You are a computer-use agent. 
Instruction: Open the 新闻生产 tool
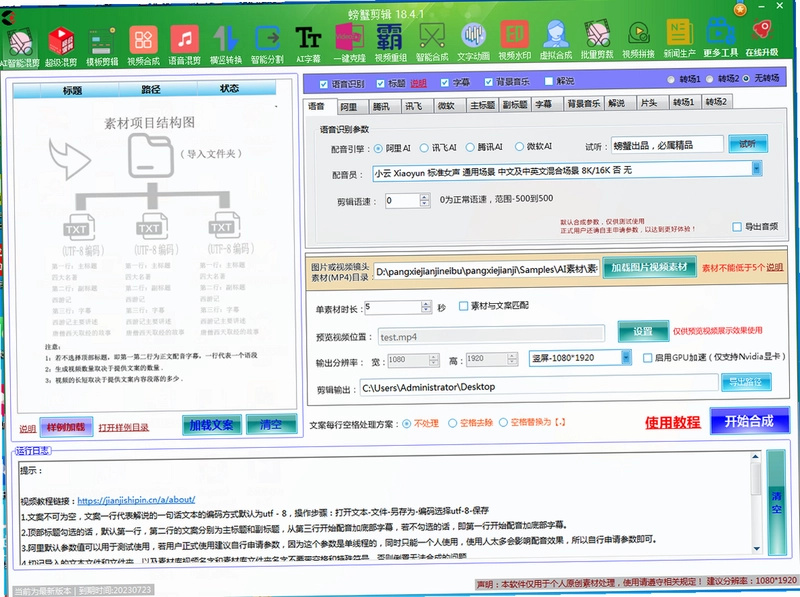(x=679, y=39)
